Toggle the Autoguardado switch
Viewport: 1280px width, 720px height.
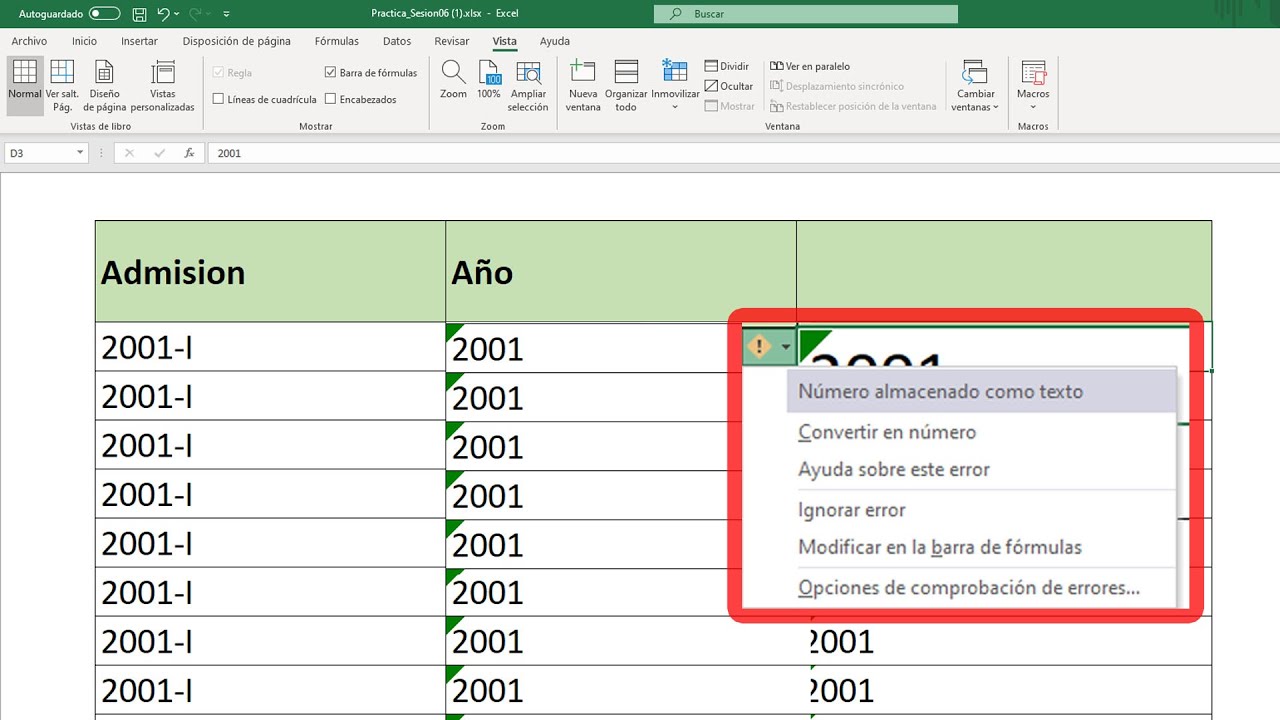[104, 14]
